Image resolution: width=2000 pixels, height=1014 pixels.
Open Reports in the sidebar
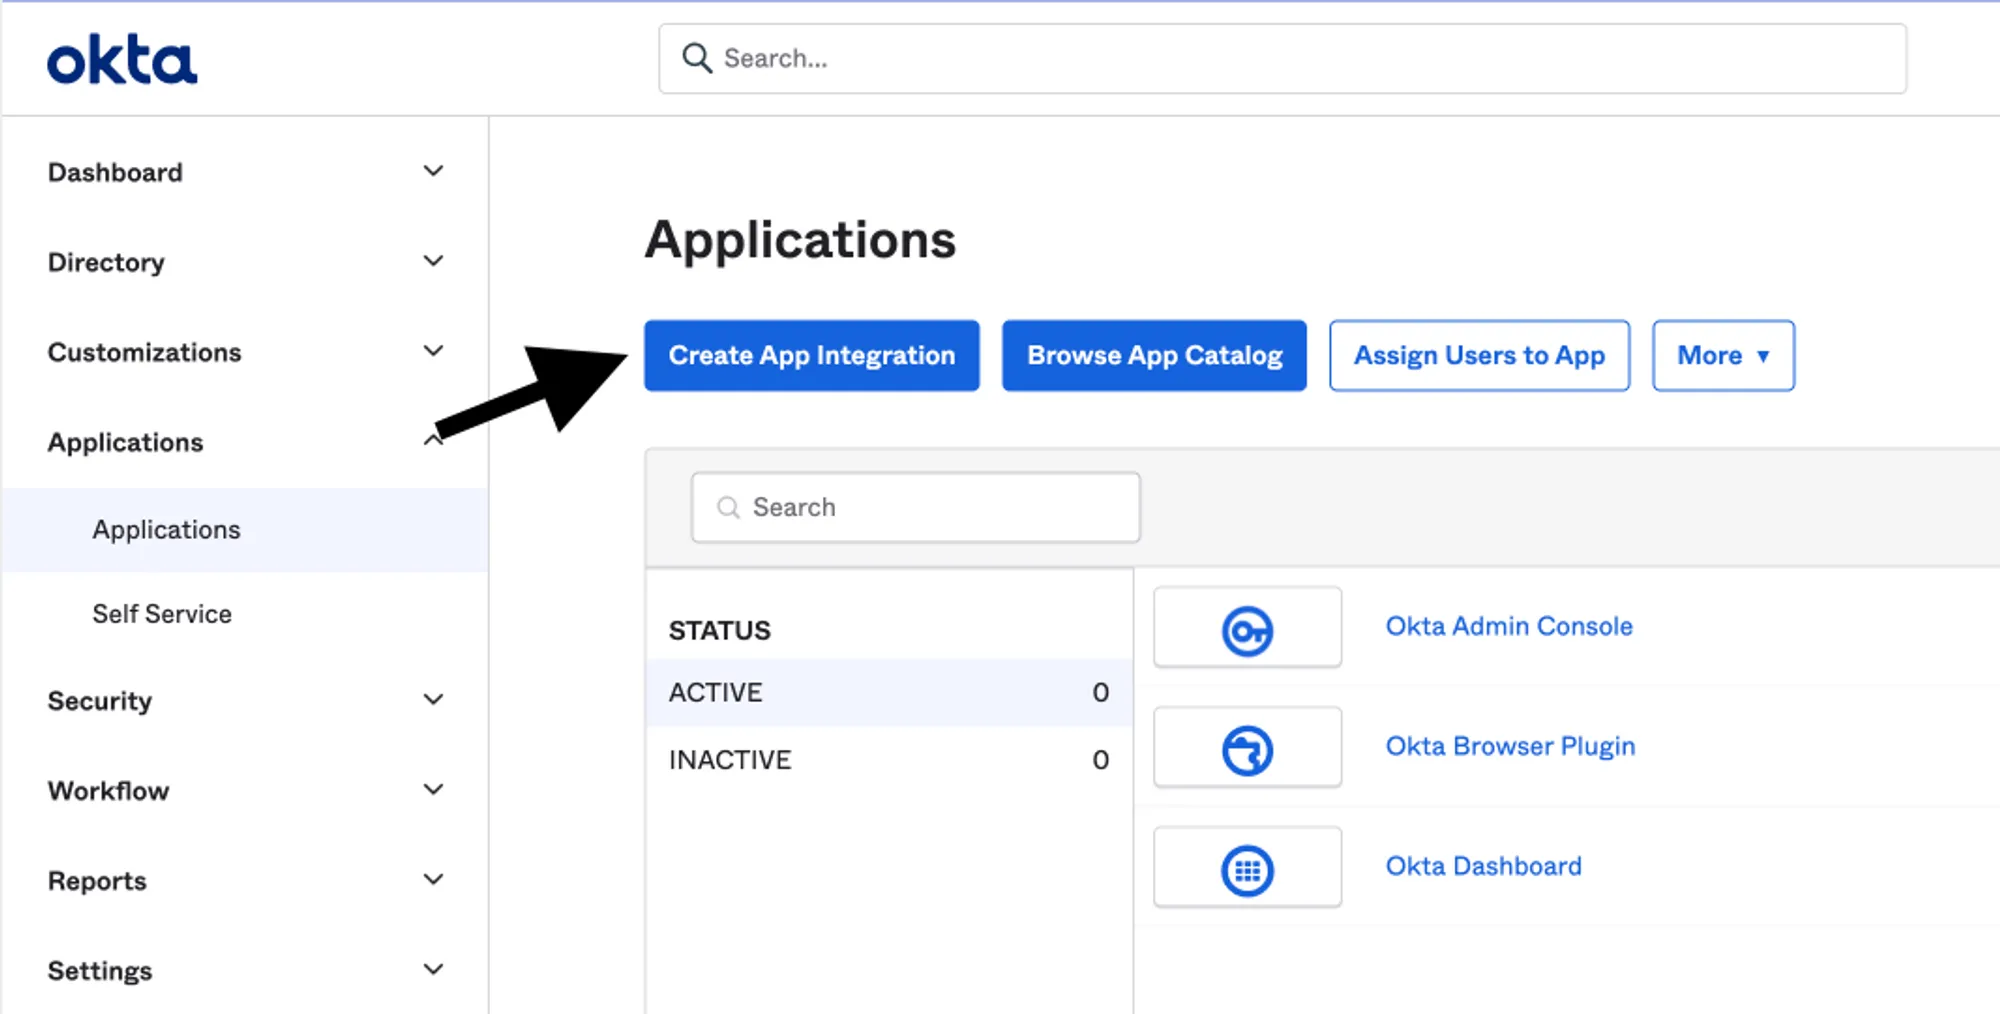coord(97,881)
